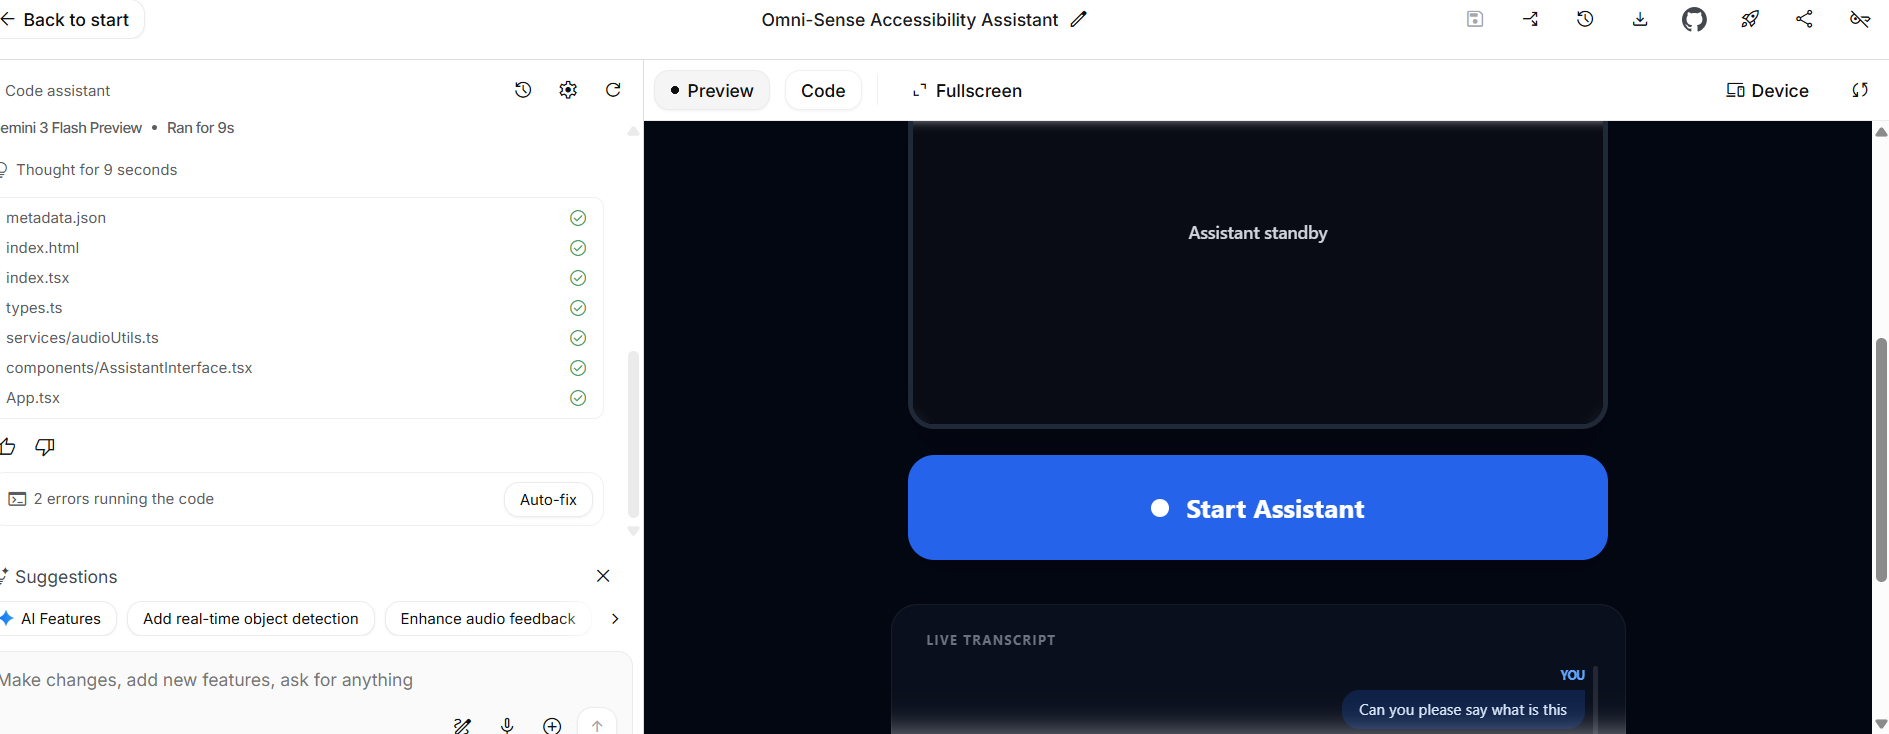Image resolution: width=1889 pixels, height=734 pixels.
Task: Reset code assistant conversation with refresh icon
Action: [613, 90]
